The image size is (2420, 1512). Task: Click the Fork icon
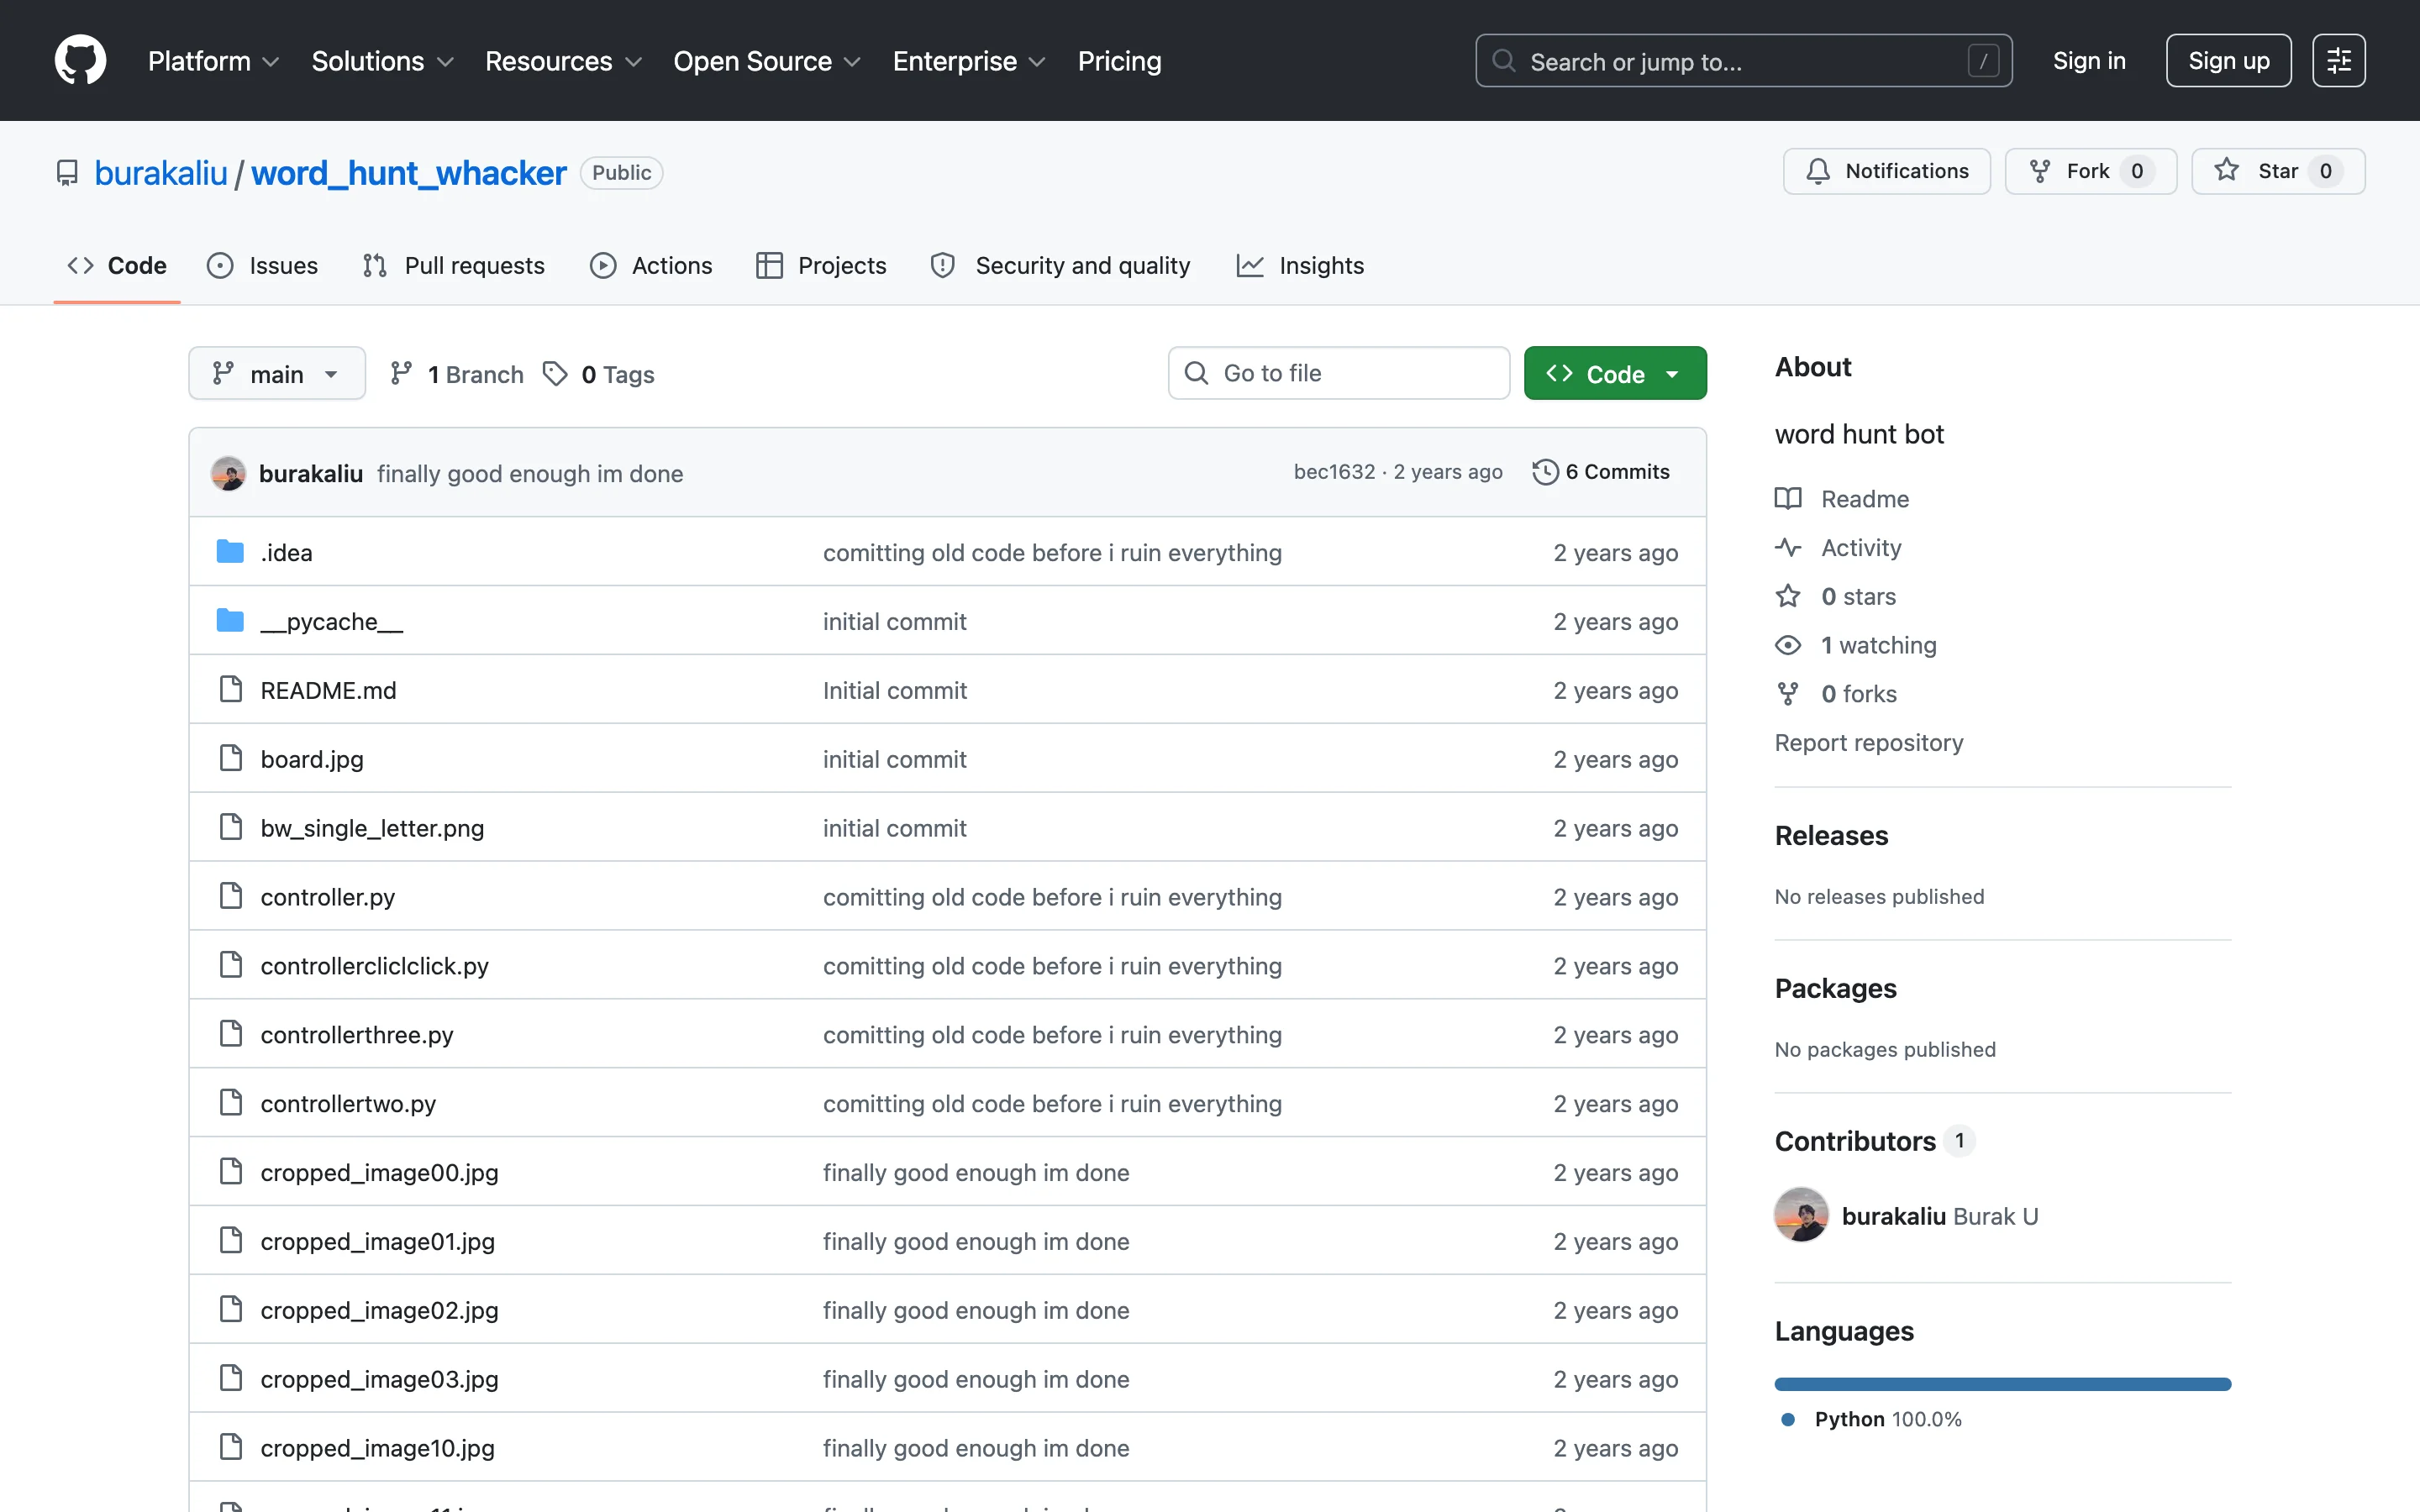click(2040, 171)
